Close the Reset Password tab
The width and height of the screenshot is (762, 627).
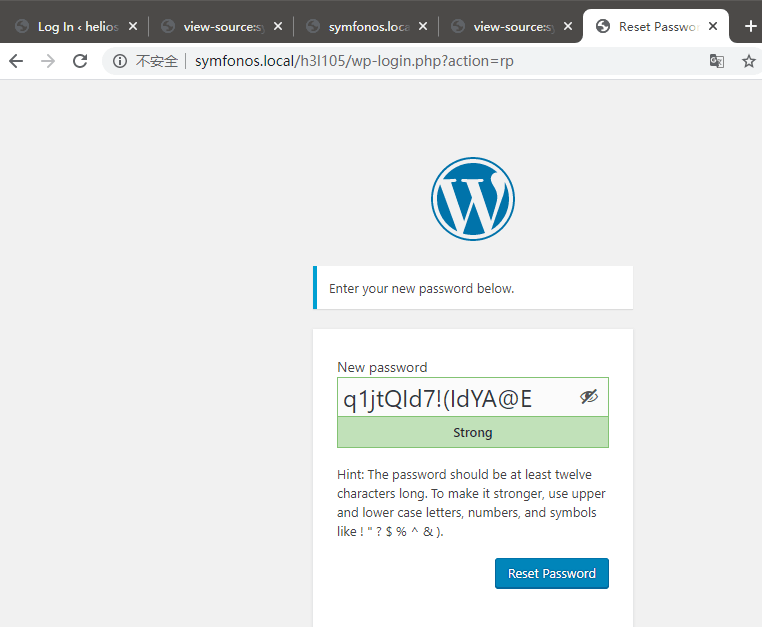tap(712, 26)
